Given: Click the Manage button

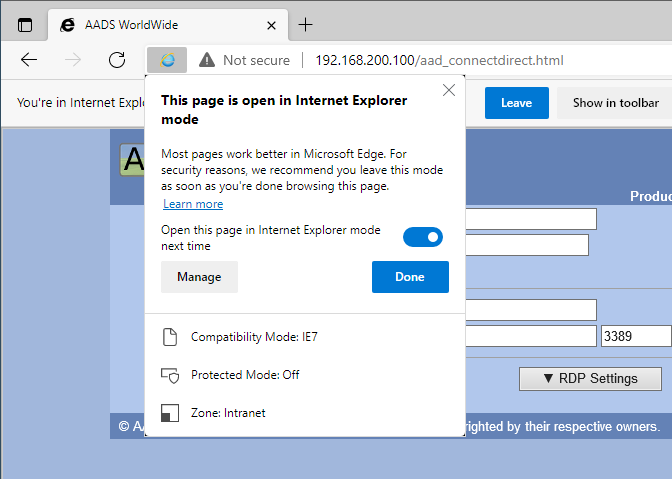Looking at the screenshot, I should [x=199, y=277].
